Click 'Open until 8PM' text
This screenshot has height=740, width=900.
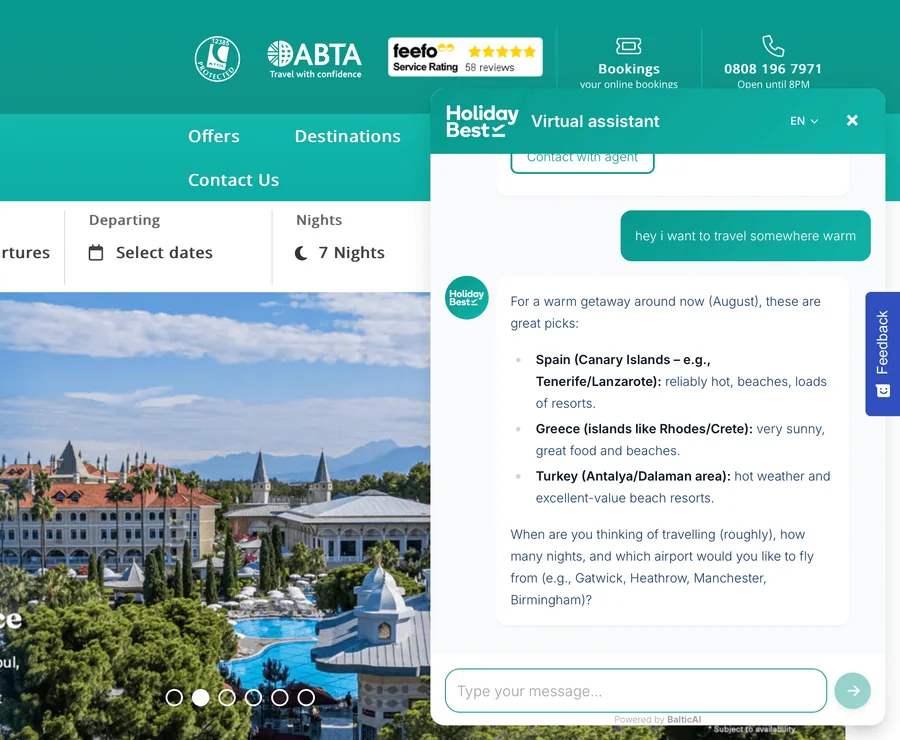[x=773, y=84]
